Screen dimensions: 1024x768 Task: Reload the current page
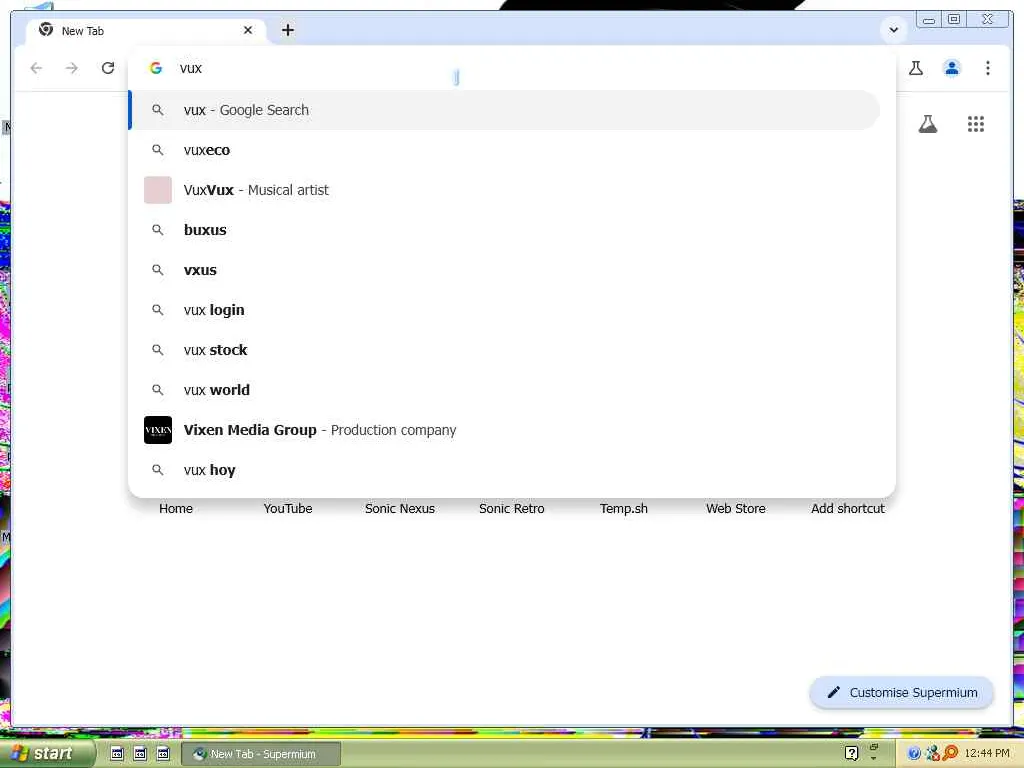(108, 68)
